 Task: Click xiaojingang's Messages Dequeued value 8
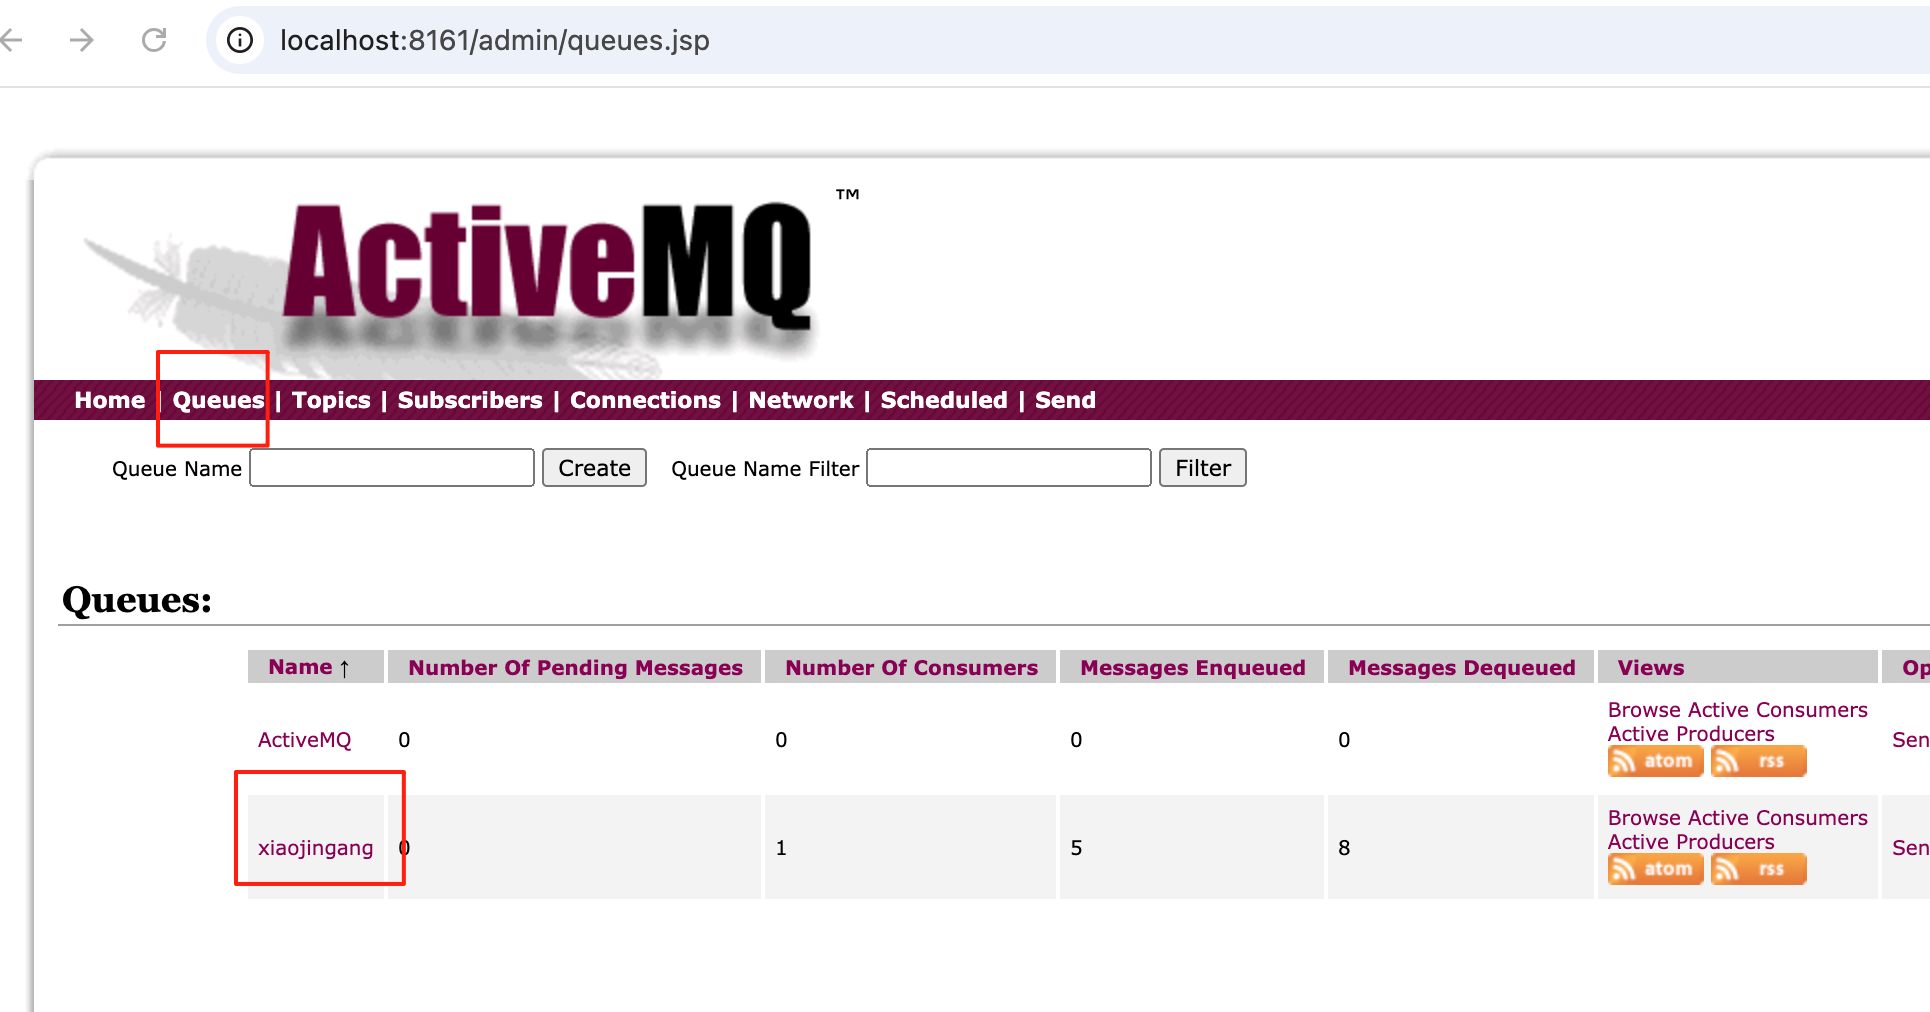point(1344,848)
